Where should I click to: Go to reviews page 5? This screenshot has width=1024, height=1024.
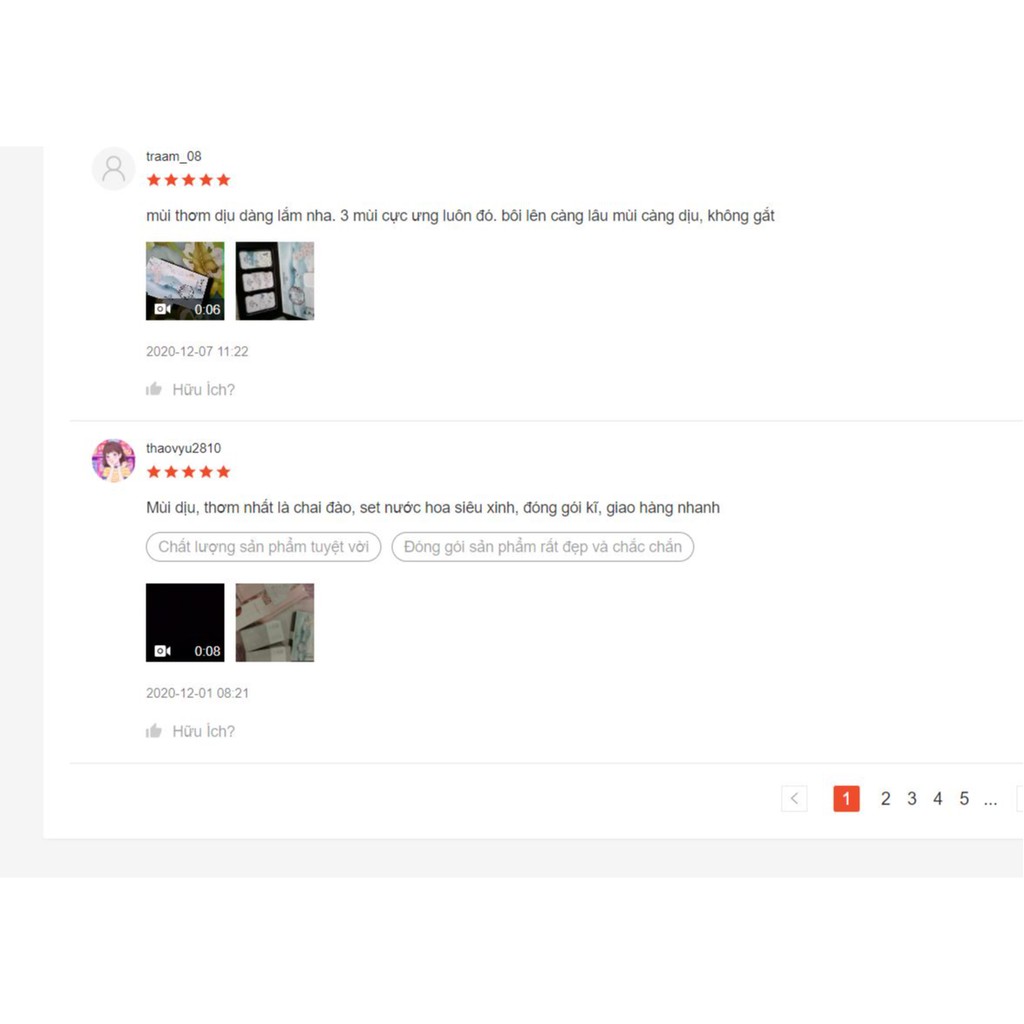(964, 798)
